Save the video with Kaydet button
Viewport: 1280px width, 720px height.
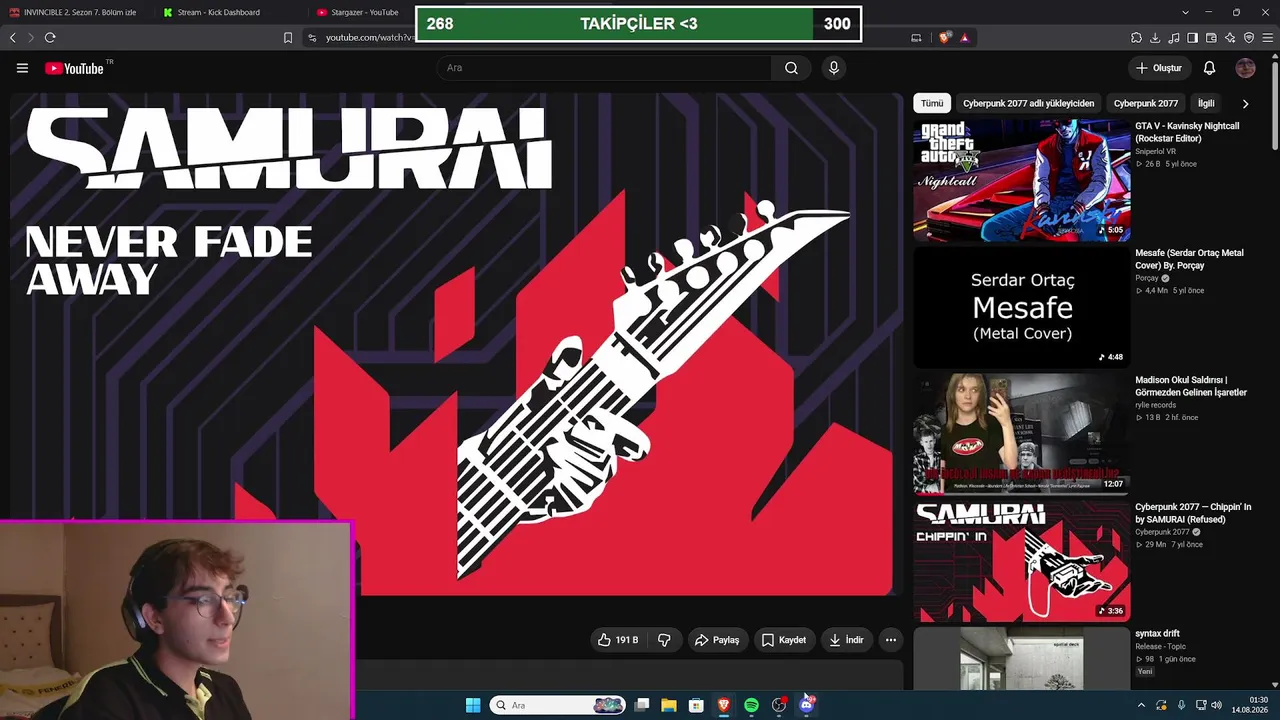click(784, 640)
